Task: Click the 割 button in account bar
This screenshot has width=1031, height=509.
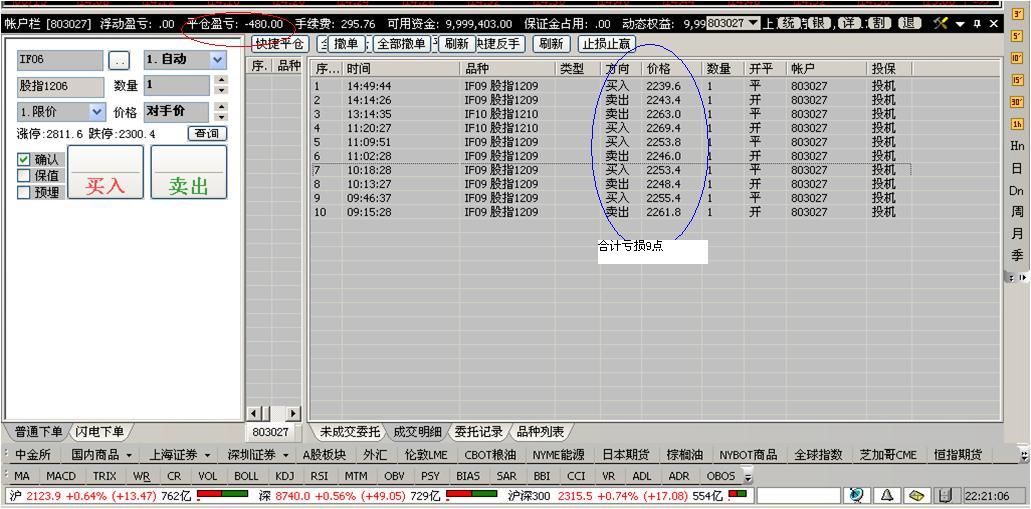Action: [x=879, y=24]
